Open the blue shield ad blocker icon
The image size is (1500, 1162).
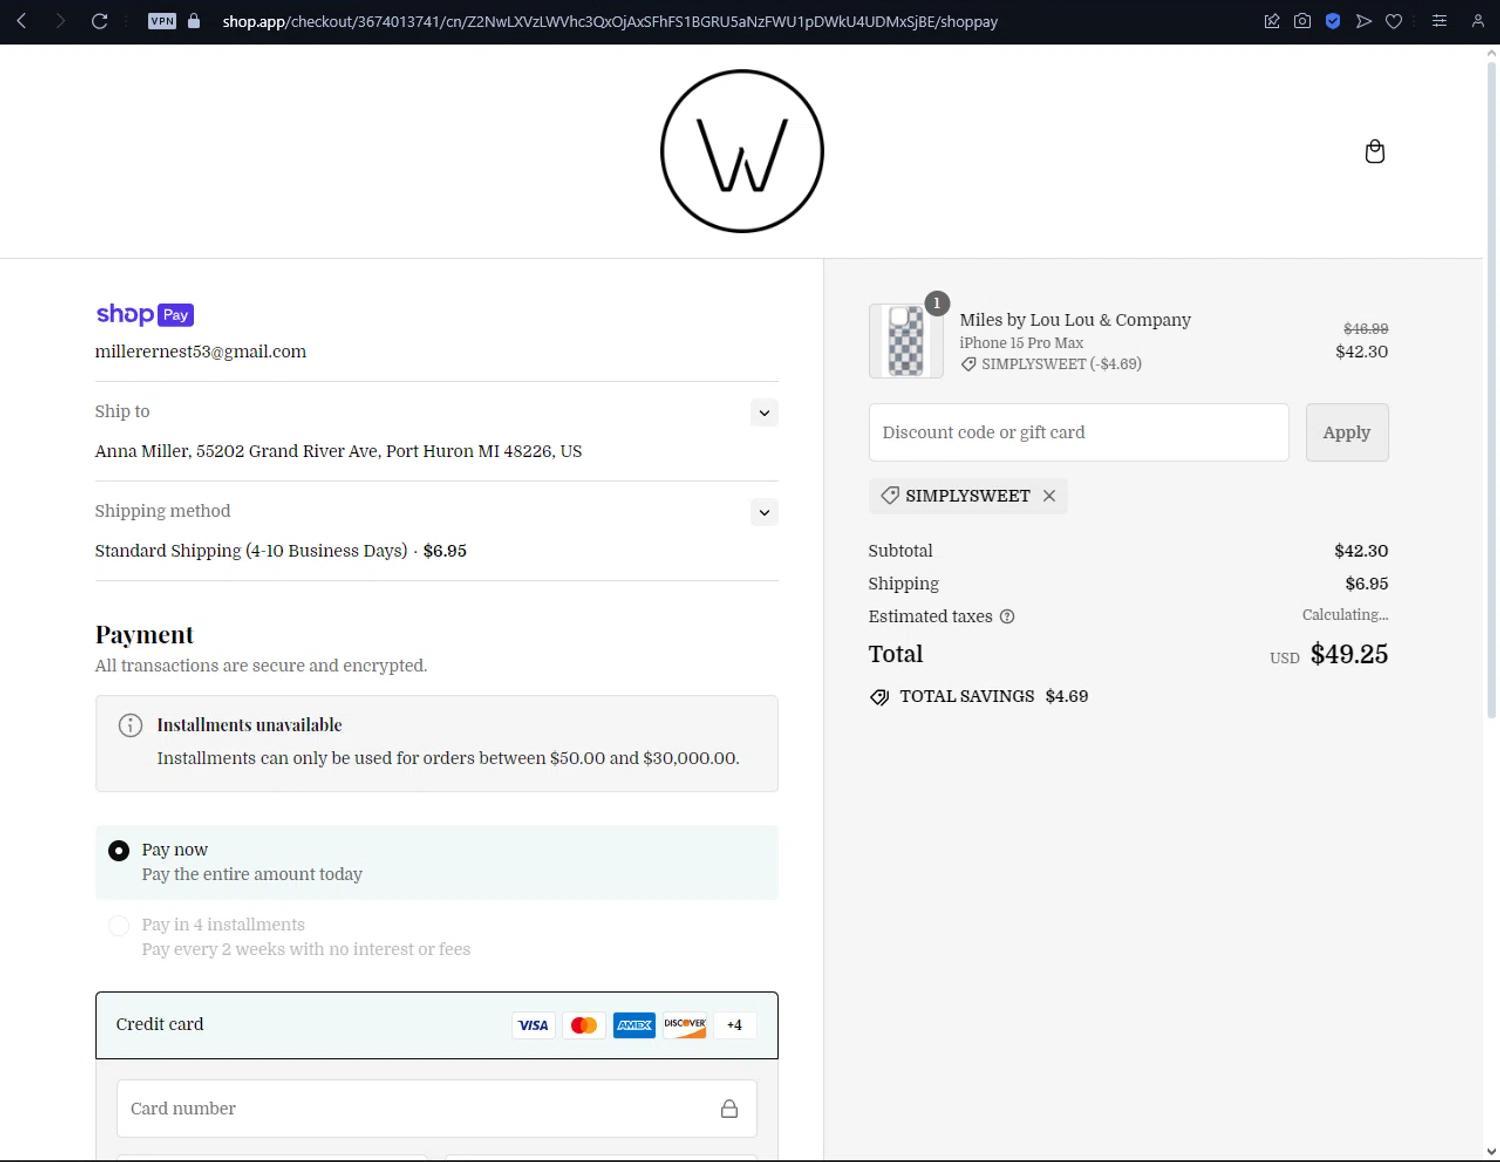click(x=1333, y=21)
